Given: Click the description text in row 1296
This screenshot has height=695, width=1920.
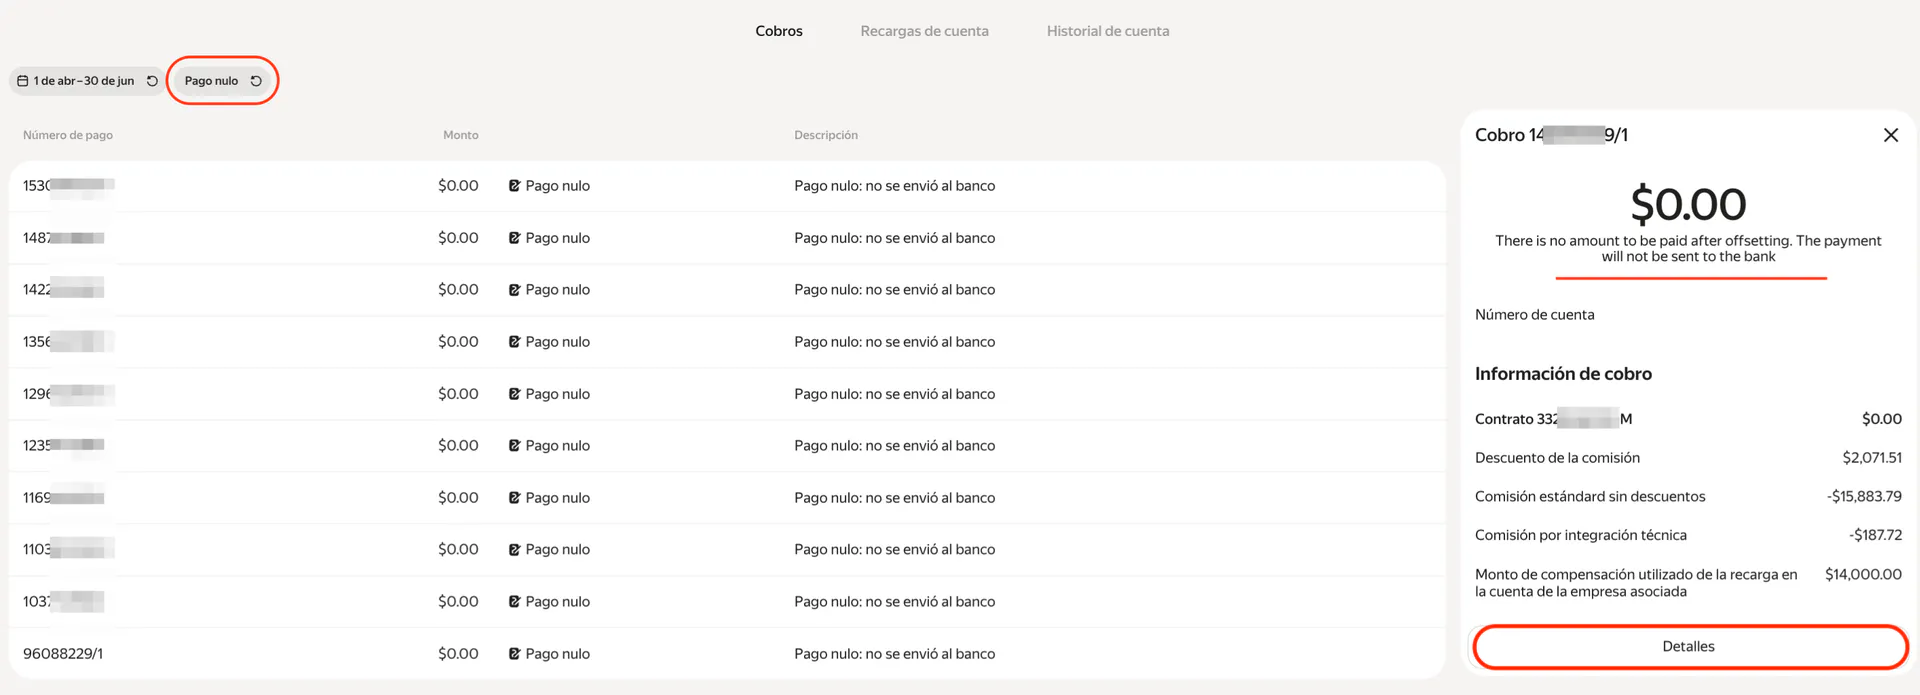Looking at the screenshot, I should click(895, 394).
